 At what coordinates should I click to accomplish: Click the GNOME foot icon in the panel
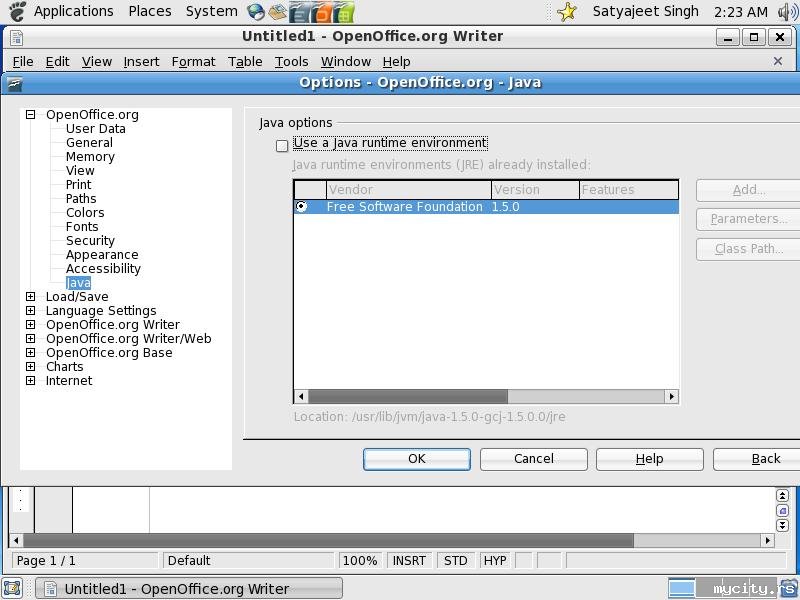tap(17, 11)
